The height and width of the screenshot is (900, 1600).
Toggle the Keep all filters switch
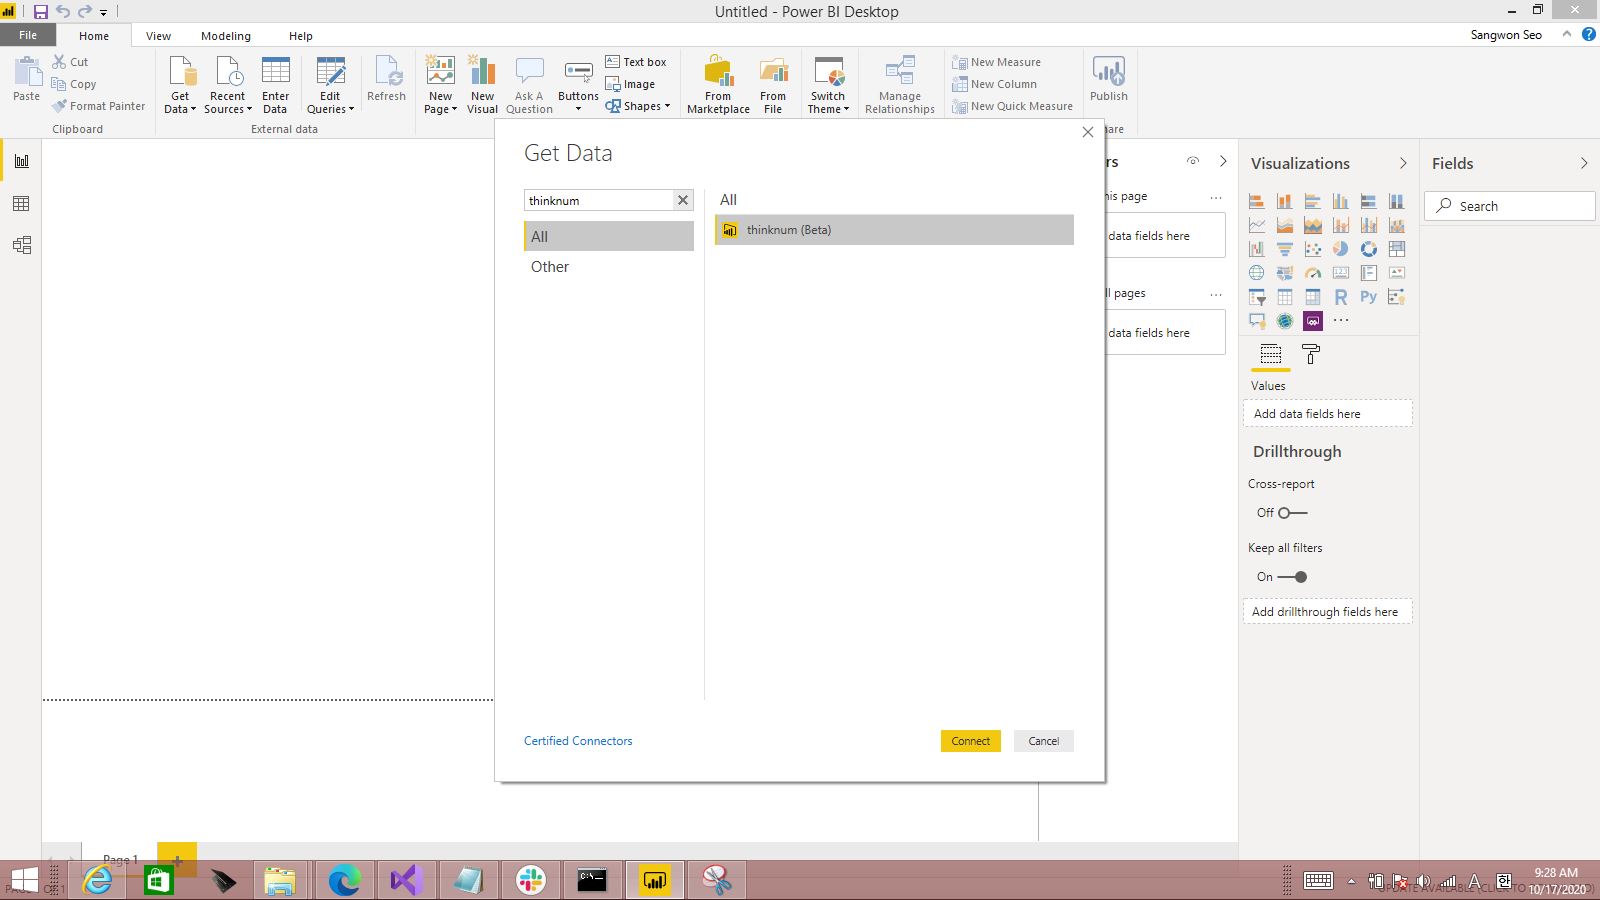coord(1292,577)
